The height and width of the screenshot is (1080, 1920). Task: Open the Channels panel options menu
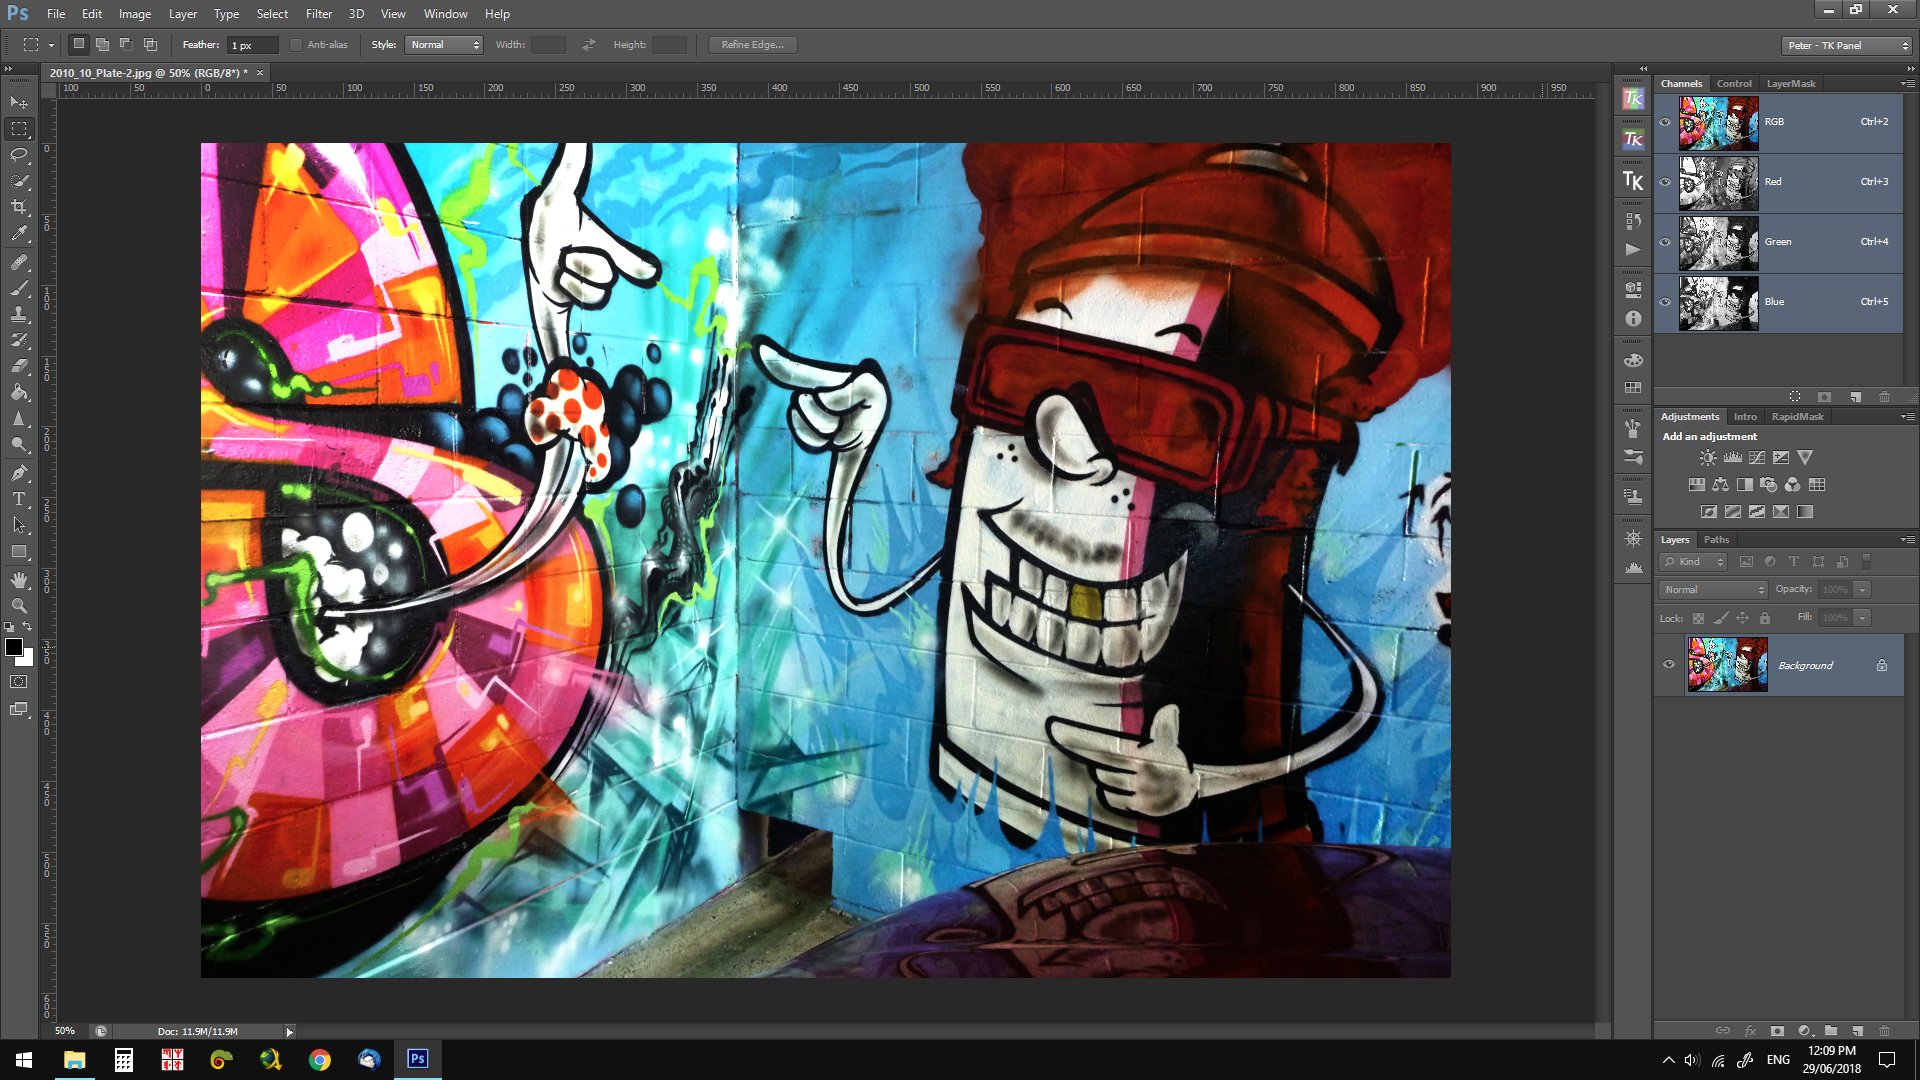[1907, 83]
